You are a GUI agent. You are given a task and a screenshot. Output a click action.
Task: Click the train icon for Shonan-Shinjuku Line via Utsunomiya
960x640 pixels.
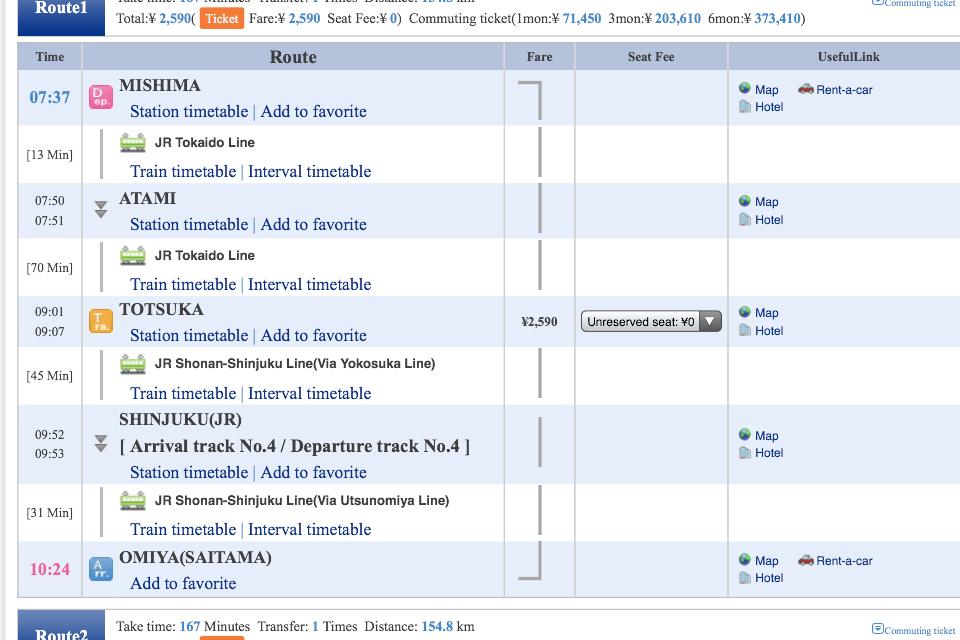click(x=133, y=500)
